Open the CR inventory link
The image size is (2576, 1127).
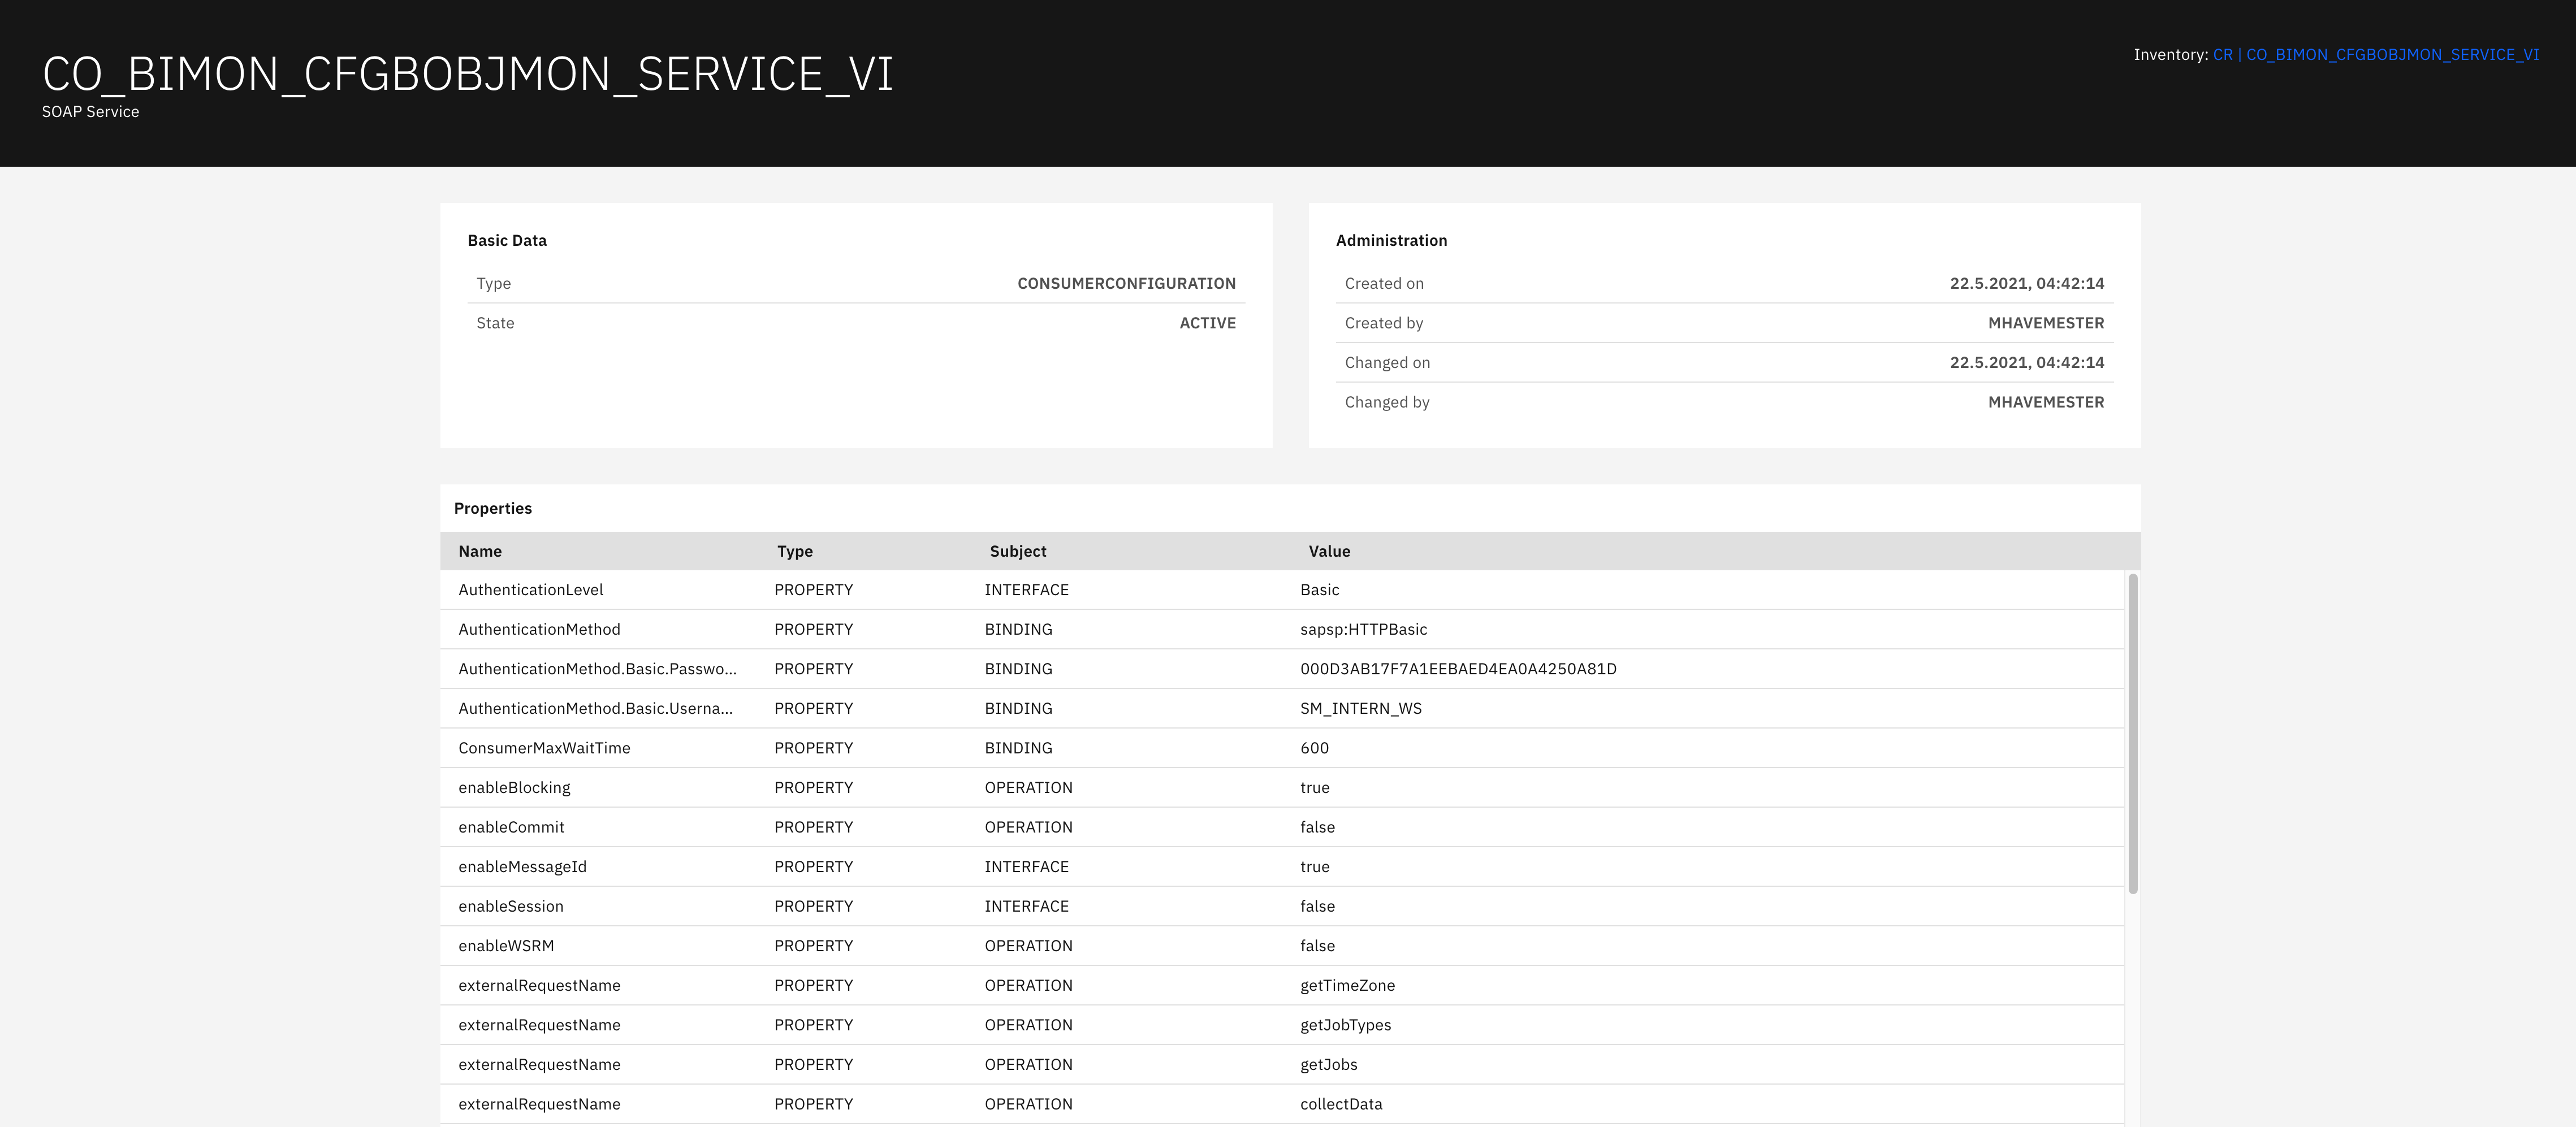click(2222, 55)
